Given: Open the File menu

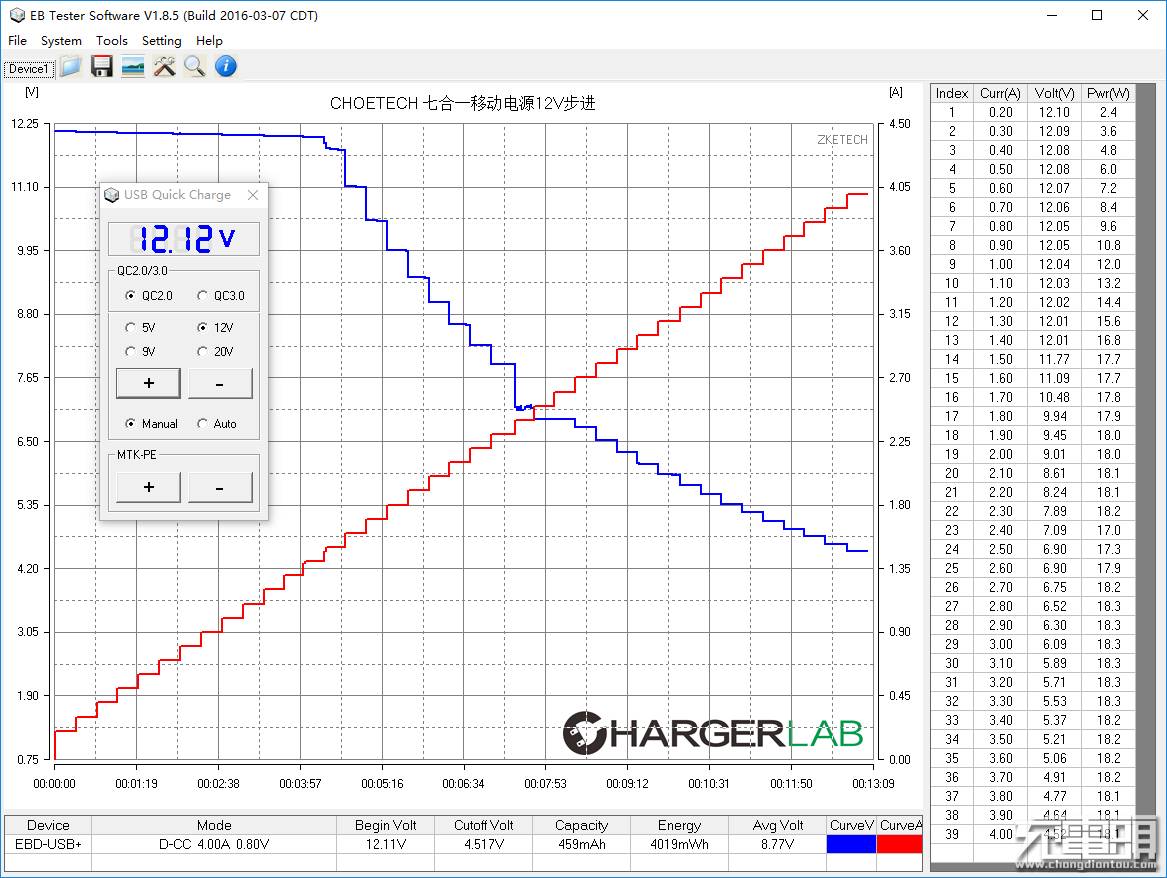Looking at the screenshot, I should (x=17, y=41).
